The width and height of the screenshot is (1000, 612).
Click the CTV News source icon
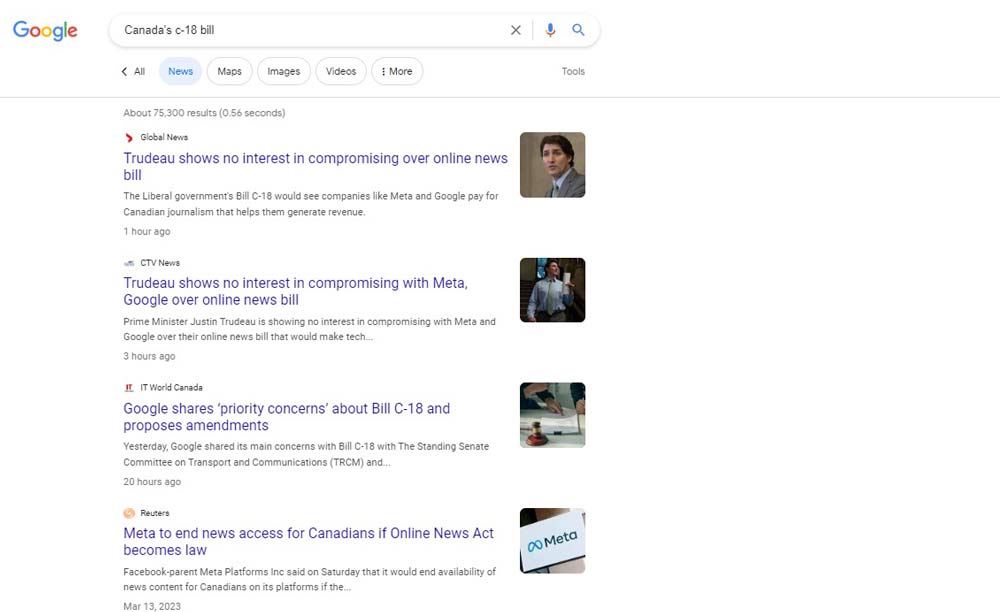pyautogui.click(x=129, y=263)
